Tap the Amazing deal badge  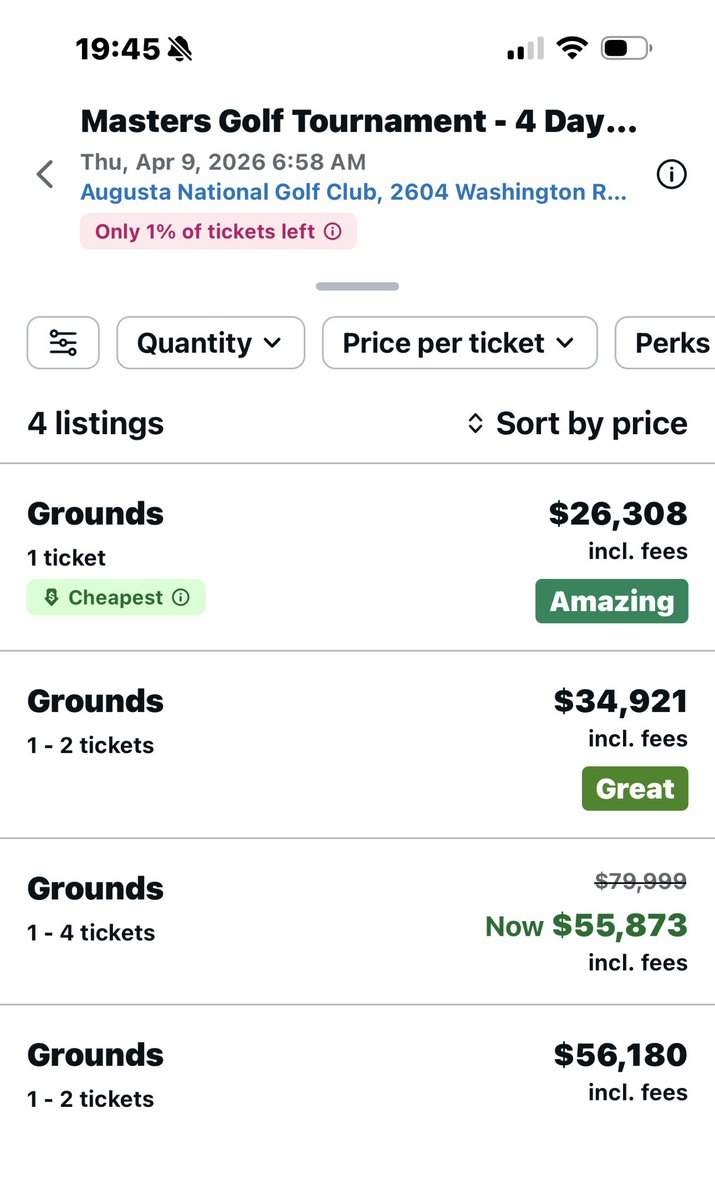pyautogui.click(x=611, y=601)
